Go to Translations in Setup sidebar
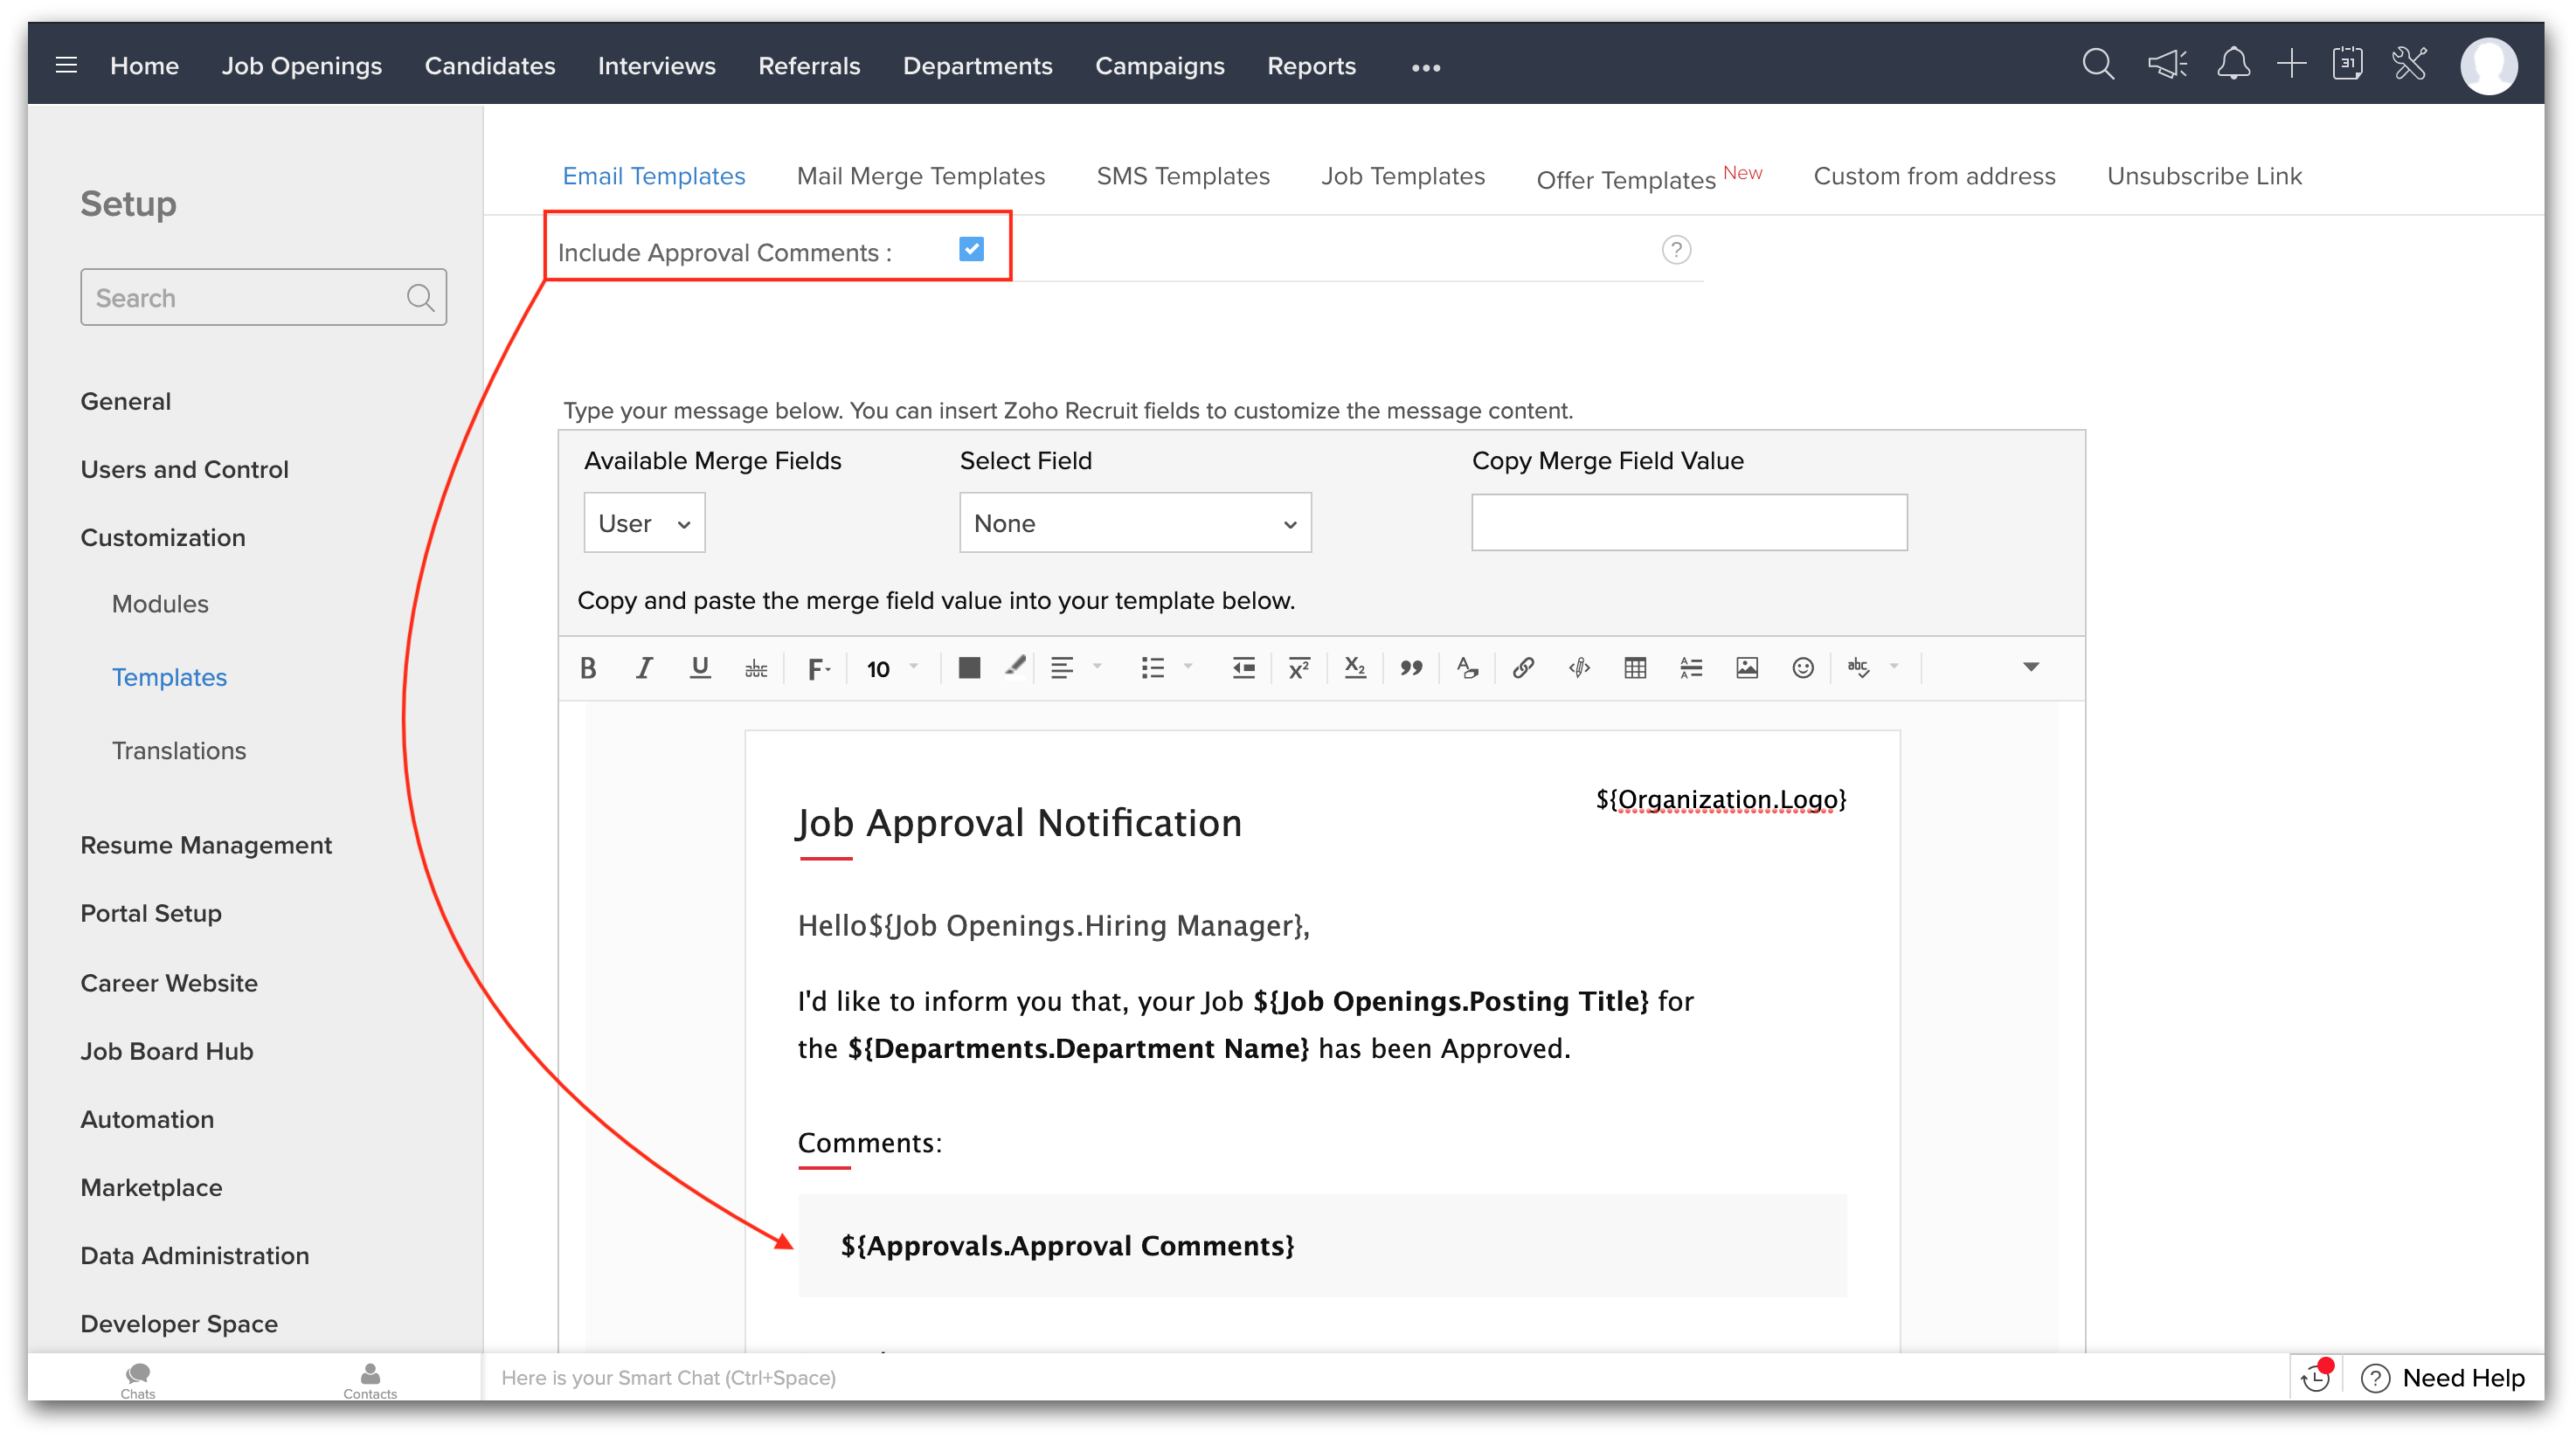 point(179,750)
